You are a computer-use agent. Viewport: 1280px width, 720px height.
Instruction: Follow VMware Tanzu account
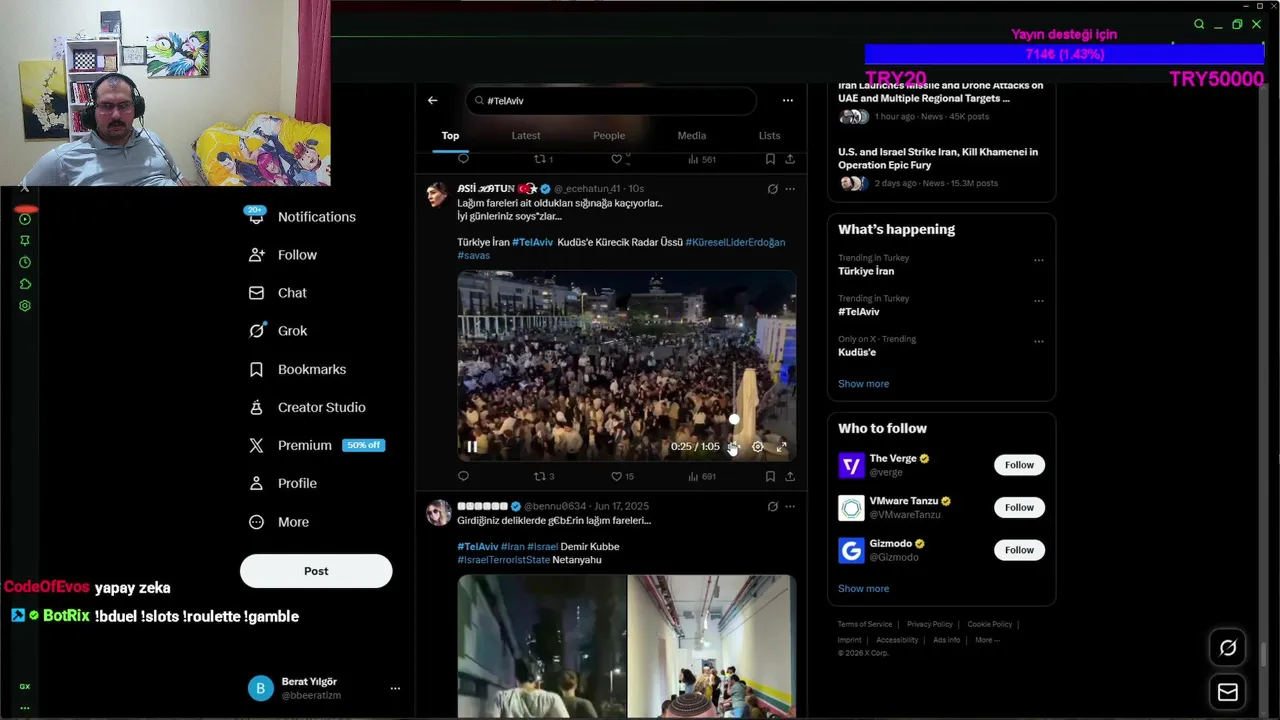1019,507
